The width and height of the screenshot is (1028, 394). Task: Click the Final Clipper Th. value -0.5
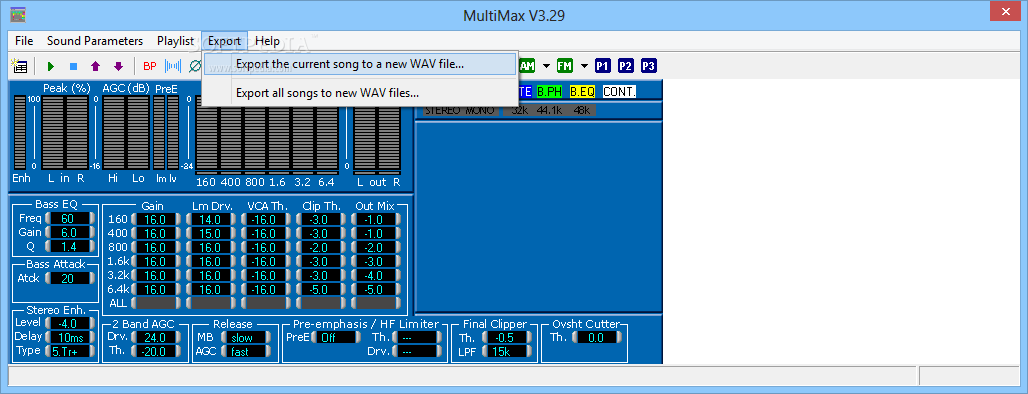507,338
